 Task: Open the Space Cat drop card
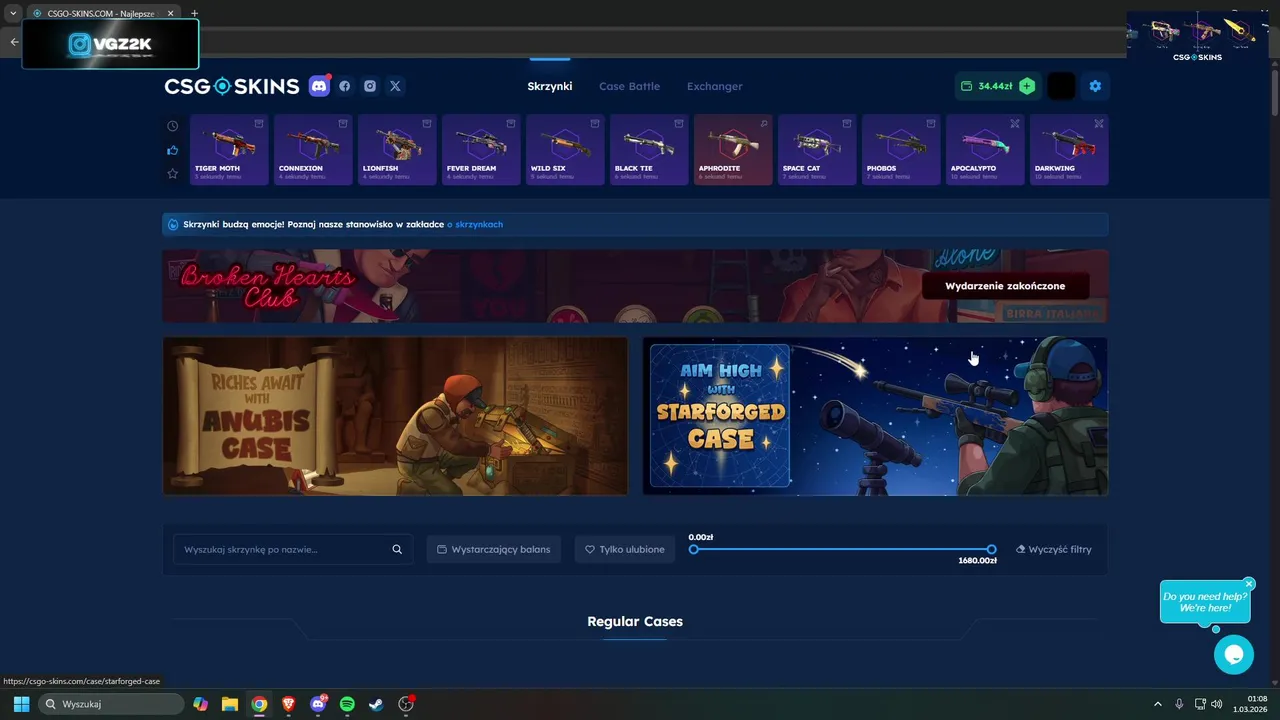coord(817,150)
